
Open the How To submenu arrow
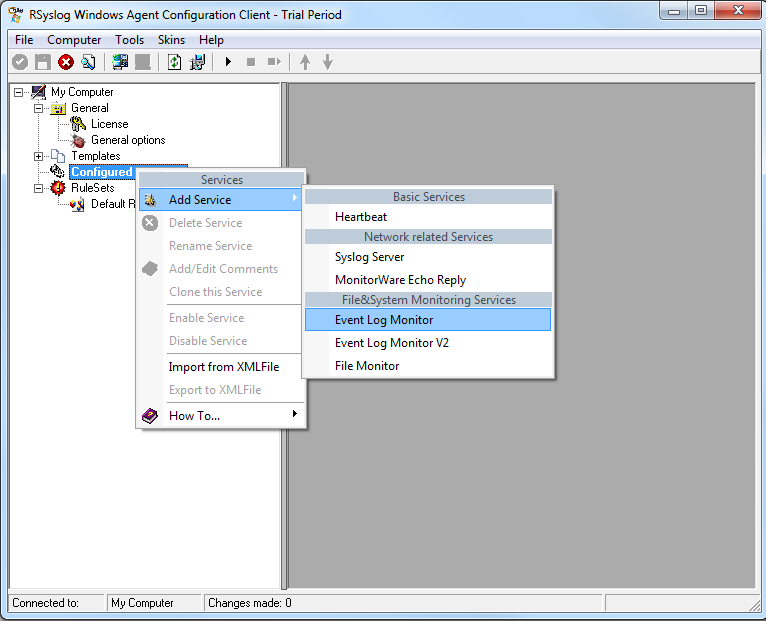point(294,414)
